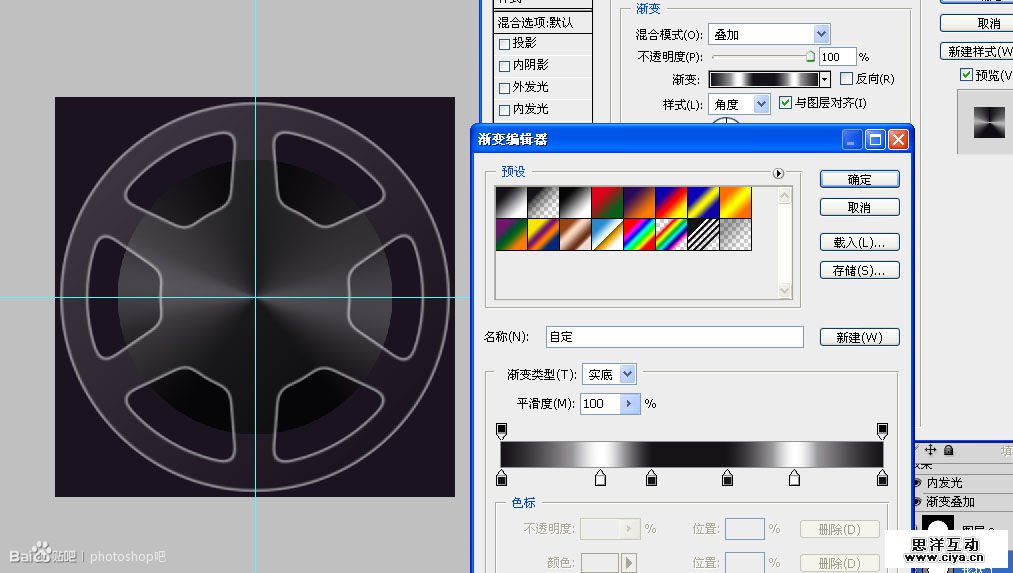Viewport: 1013px width, 573px height.
Task: Adjust the 不透明度 opacity slider handle
Action: pos(810,57)
